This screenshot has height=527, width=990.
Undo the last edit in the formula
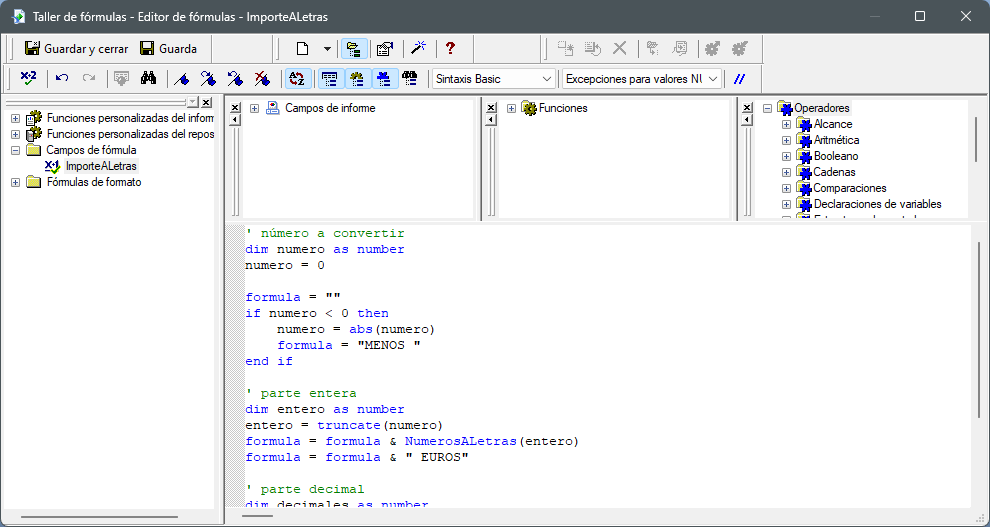click(62, 78)
